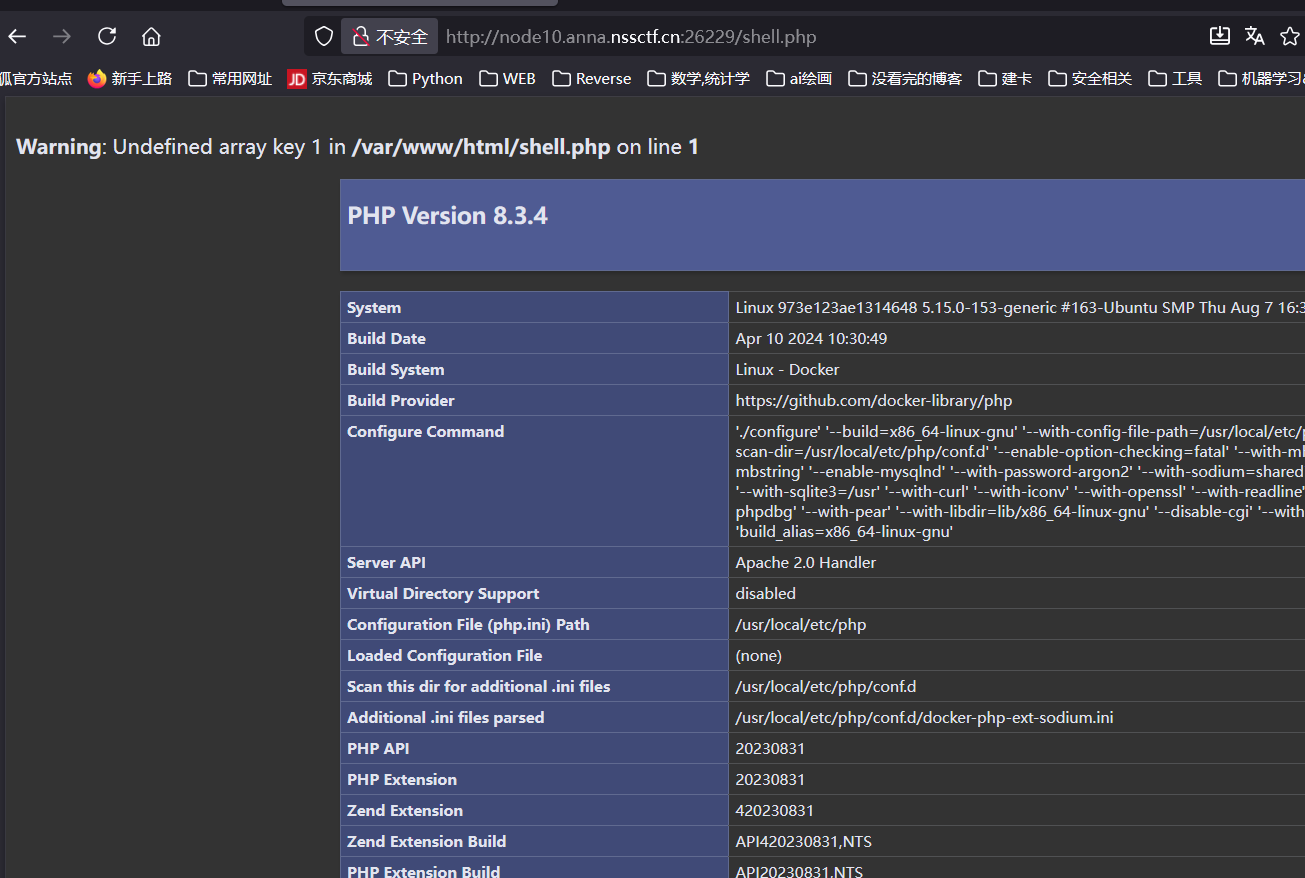Click the folder icon beside 安全相关
The width and height of the screenshot is (1305, 878).
click(x=1058, y=78)
